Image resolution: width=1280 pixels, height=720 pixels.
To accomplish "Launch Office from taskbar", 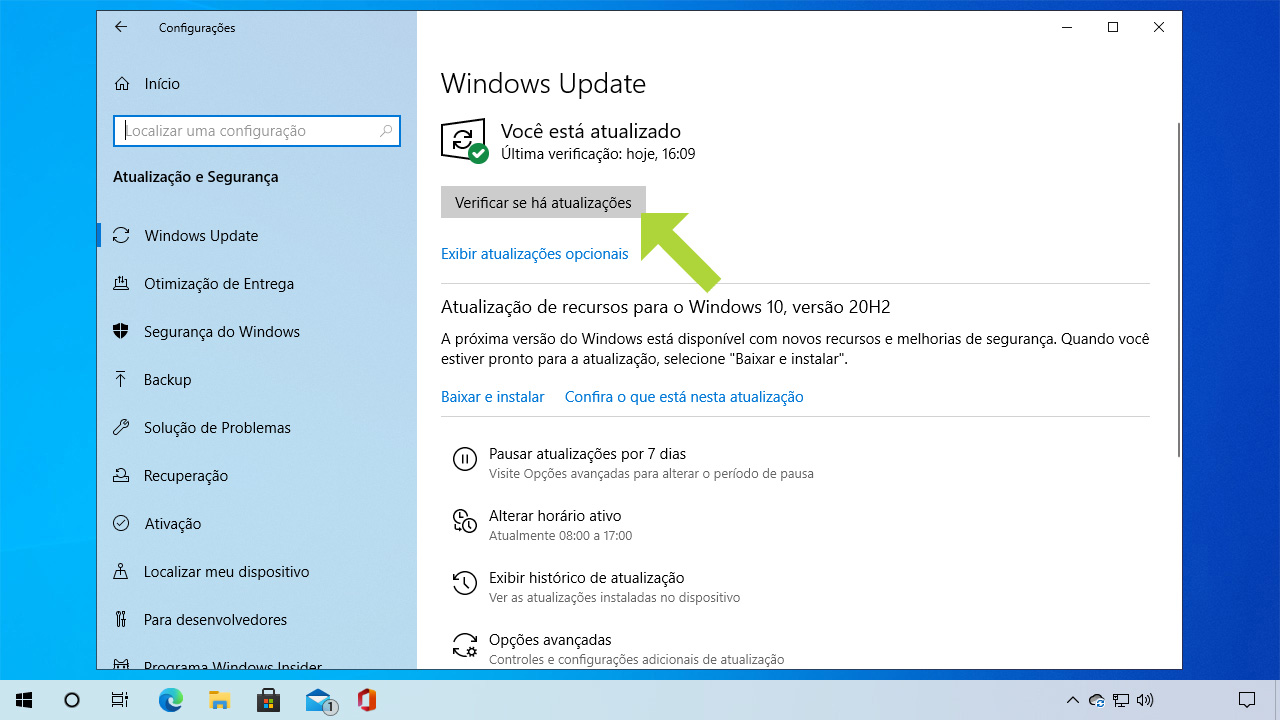I will click(x=367, y=700).
